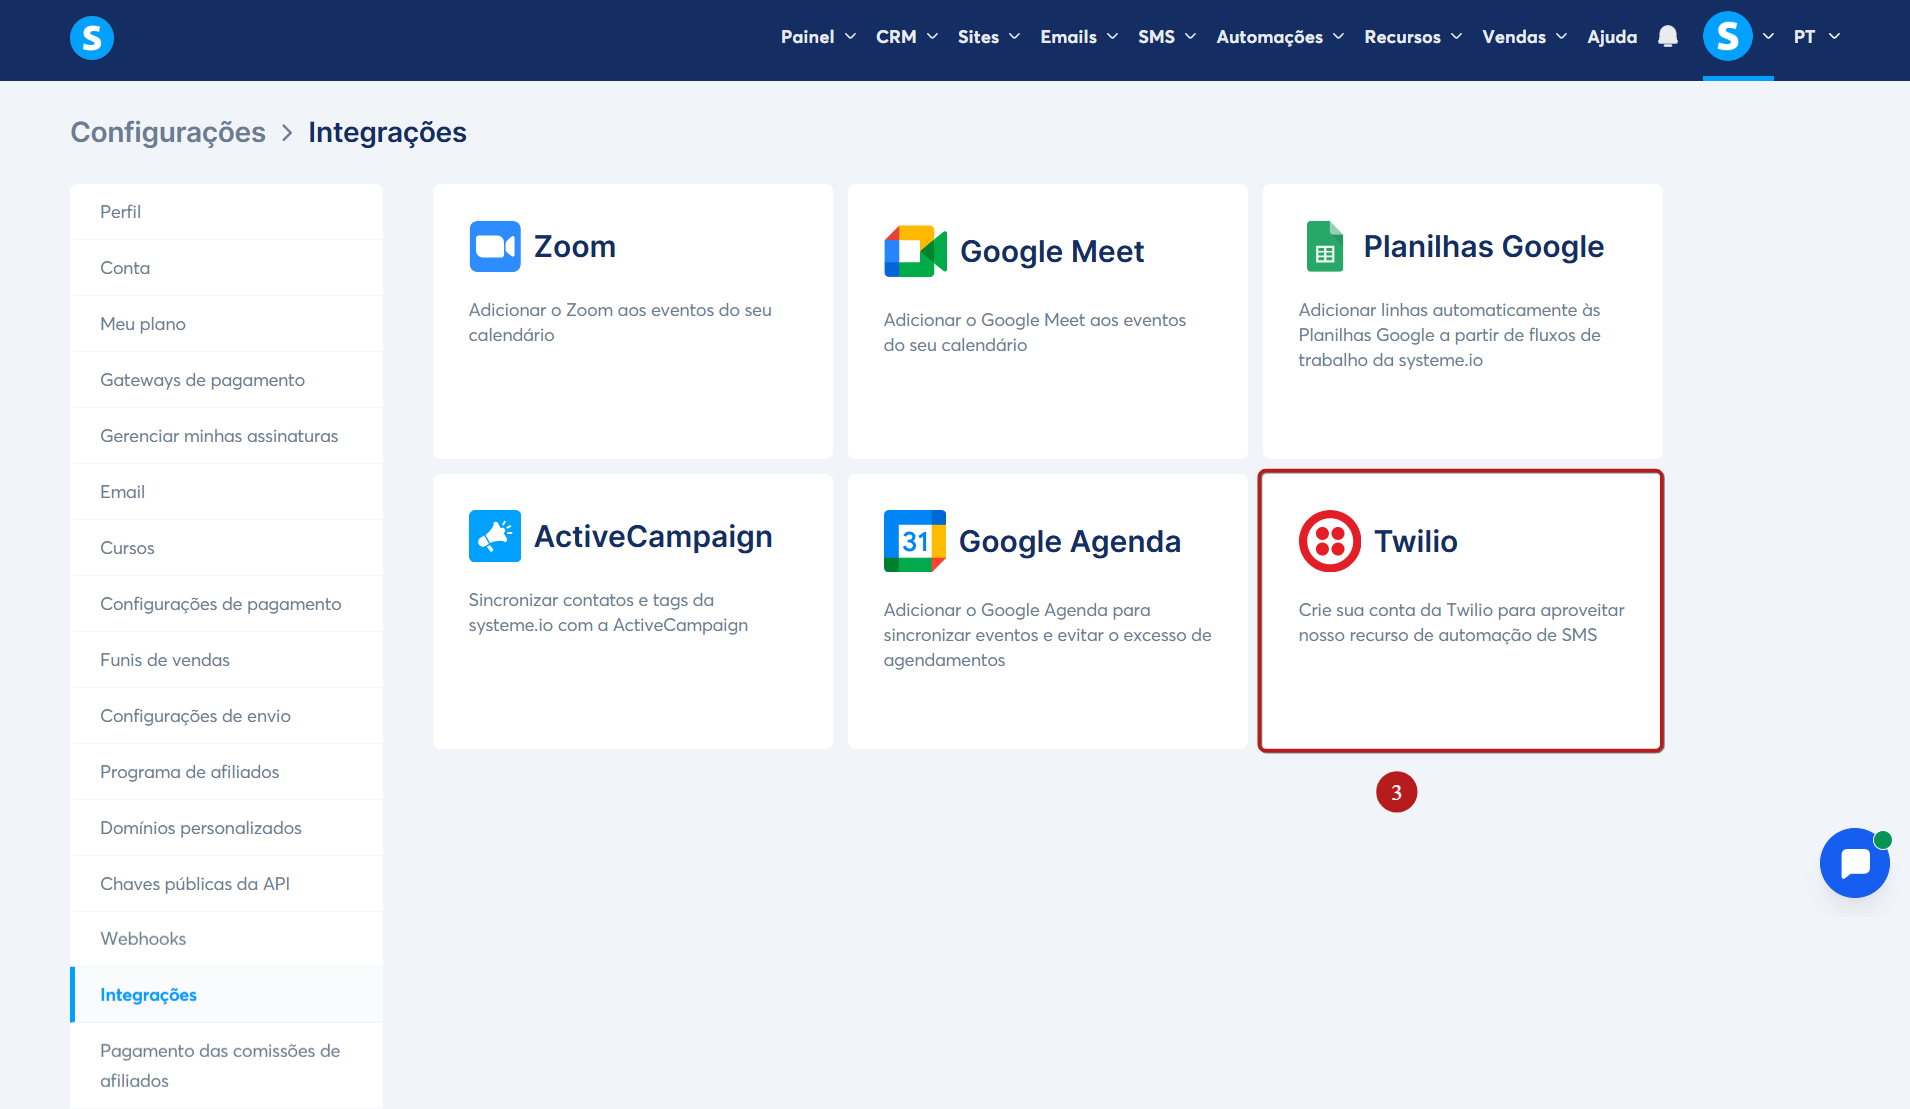1910x1109 pixels.
Task: Click the Zoom camera icon
Action: coord(495,246)
